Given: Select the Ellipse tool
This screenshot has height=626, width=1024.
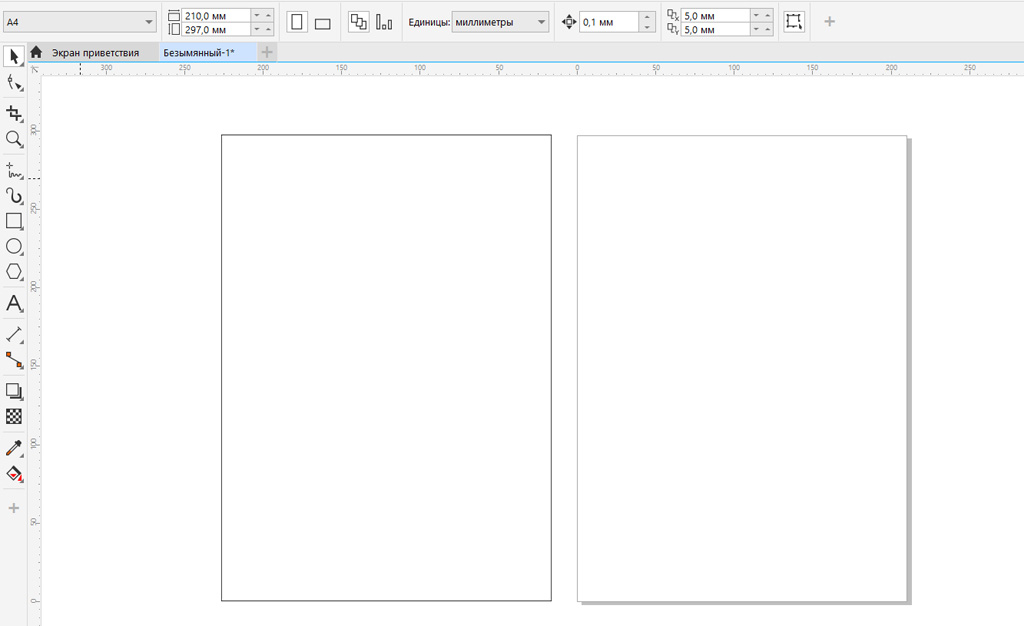Looking at the screenshot, I should [x=14, y=246].
